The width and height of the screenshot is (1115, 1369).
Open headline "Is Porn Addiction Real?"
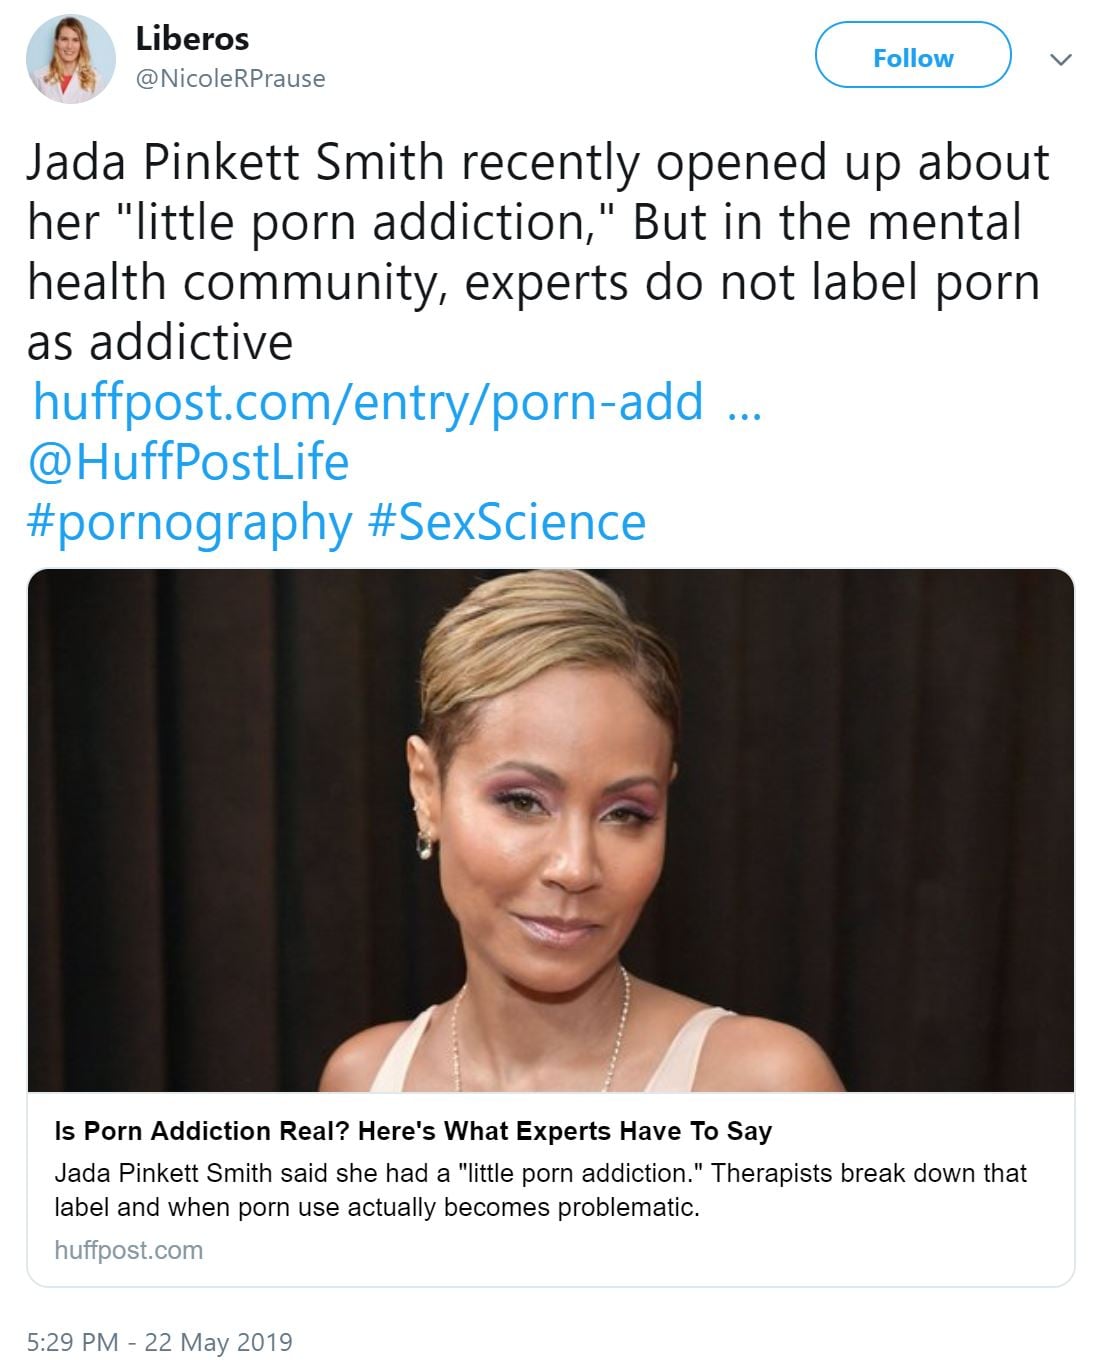point(413,1131)
